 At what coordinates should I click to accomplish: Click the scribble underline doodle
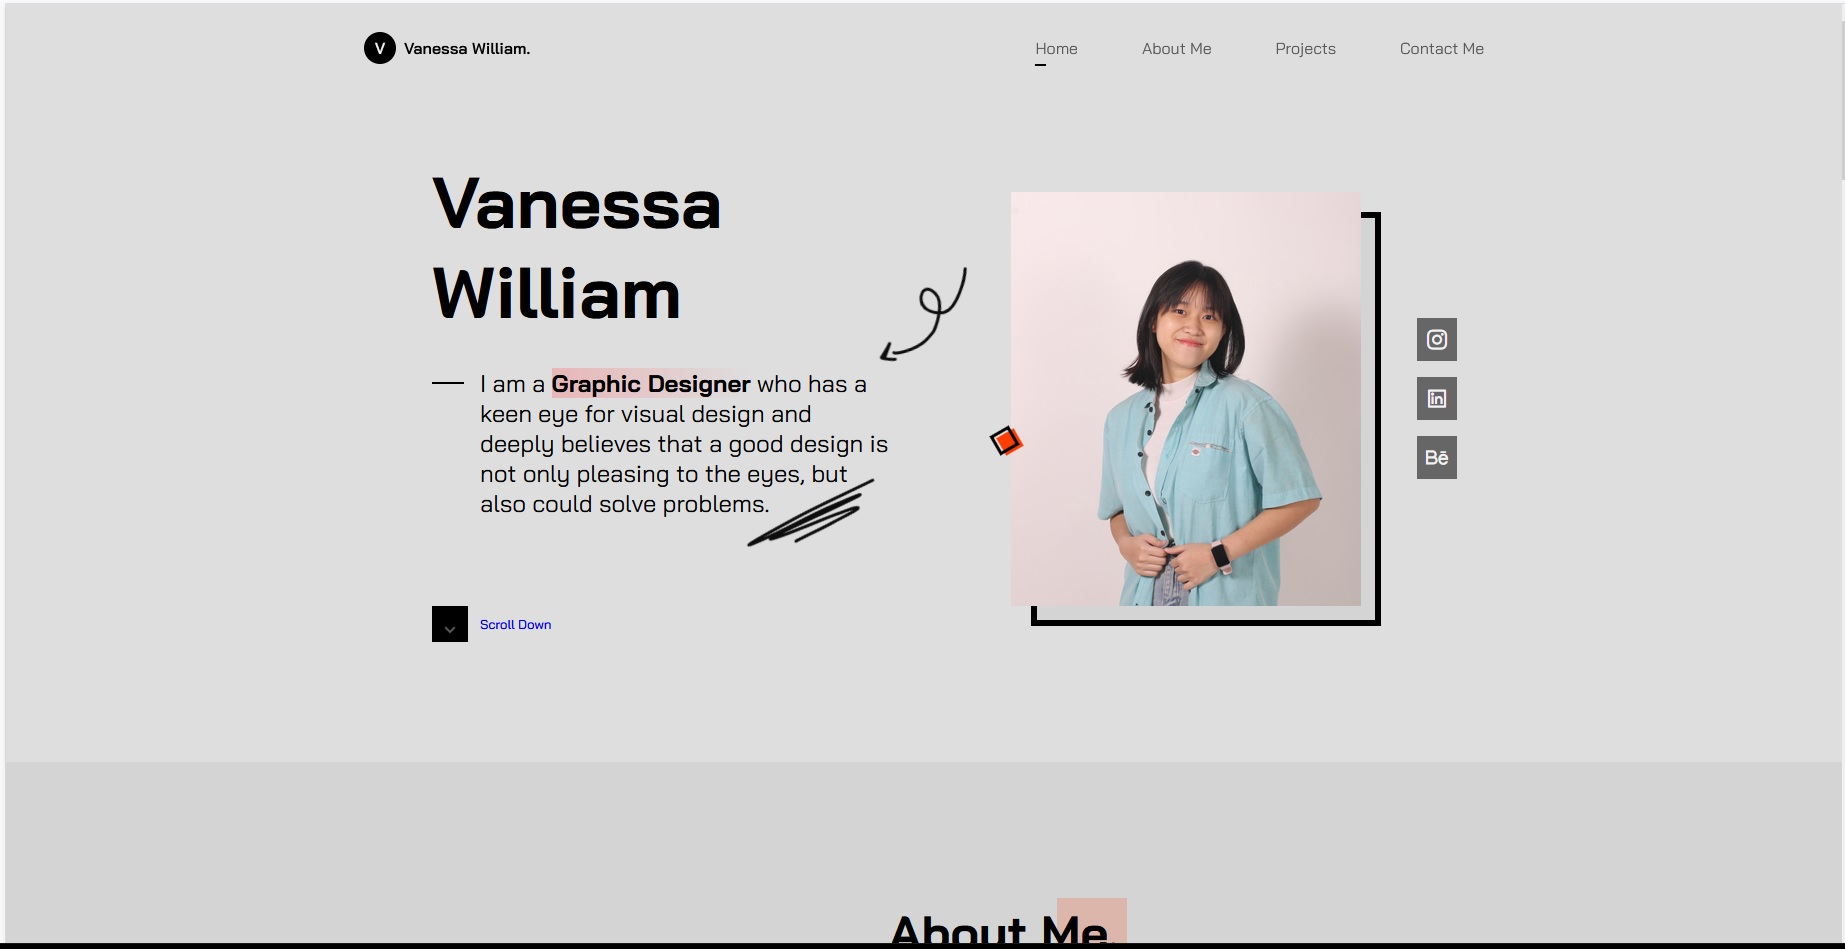(811, 513)
